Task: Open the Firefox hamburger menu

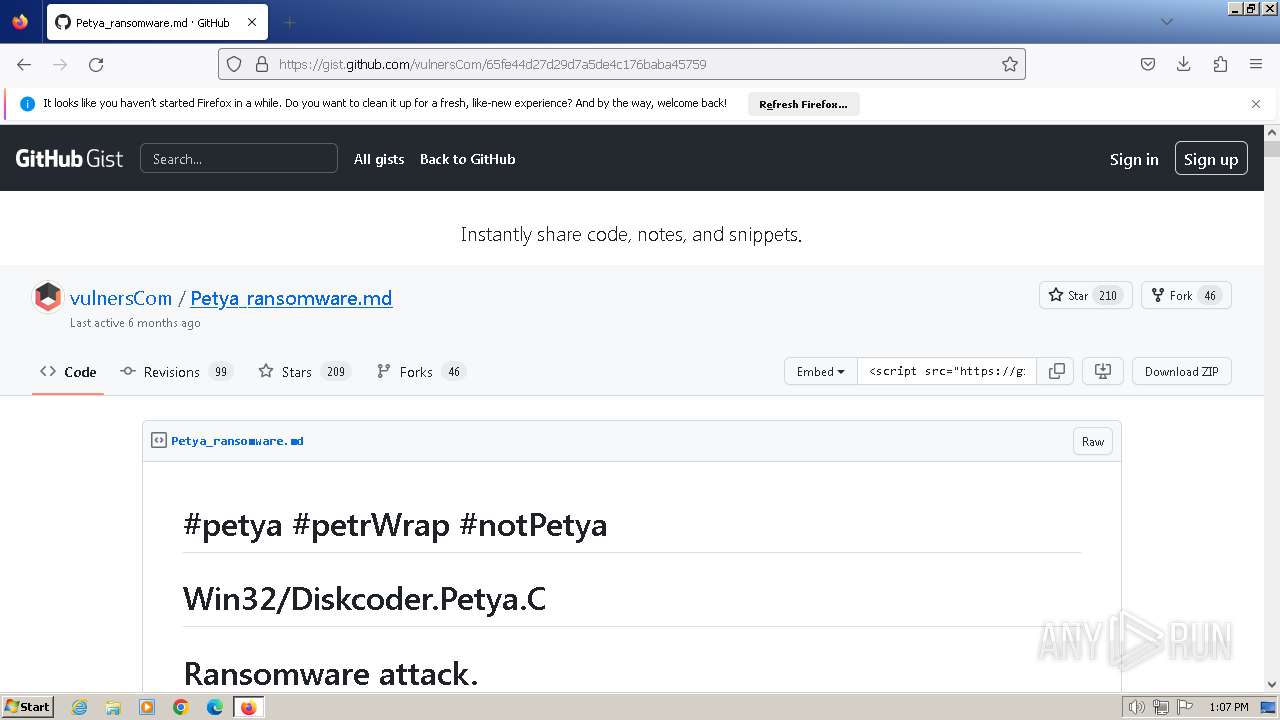Action: pyautogui.click(x=1256, y=64)
